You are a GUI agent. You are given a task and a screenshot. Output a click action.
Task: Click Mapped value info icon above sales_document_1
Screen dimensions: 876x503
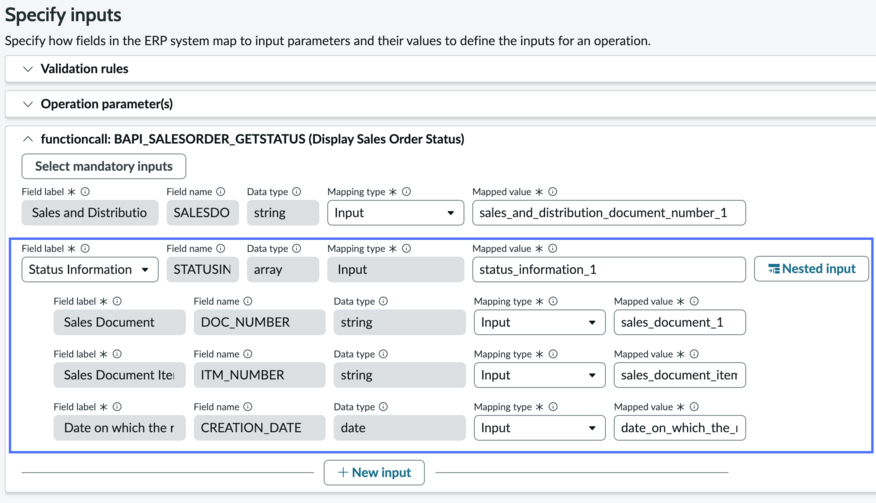pyautogui.click(x=694, y=301)
